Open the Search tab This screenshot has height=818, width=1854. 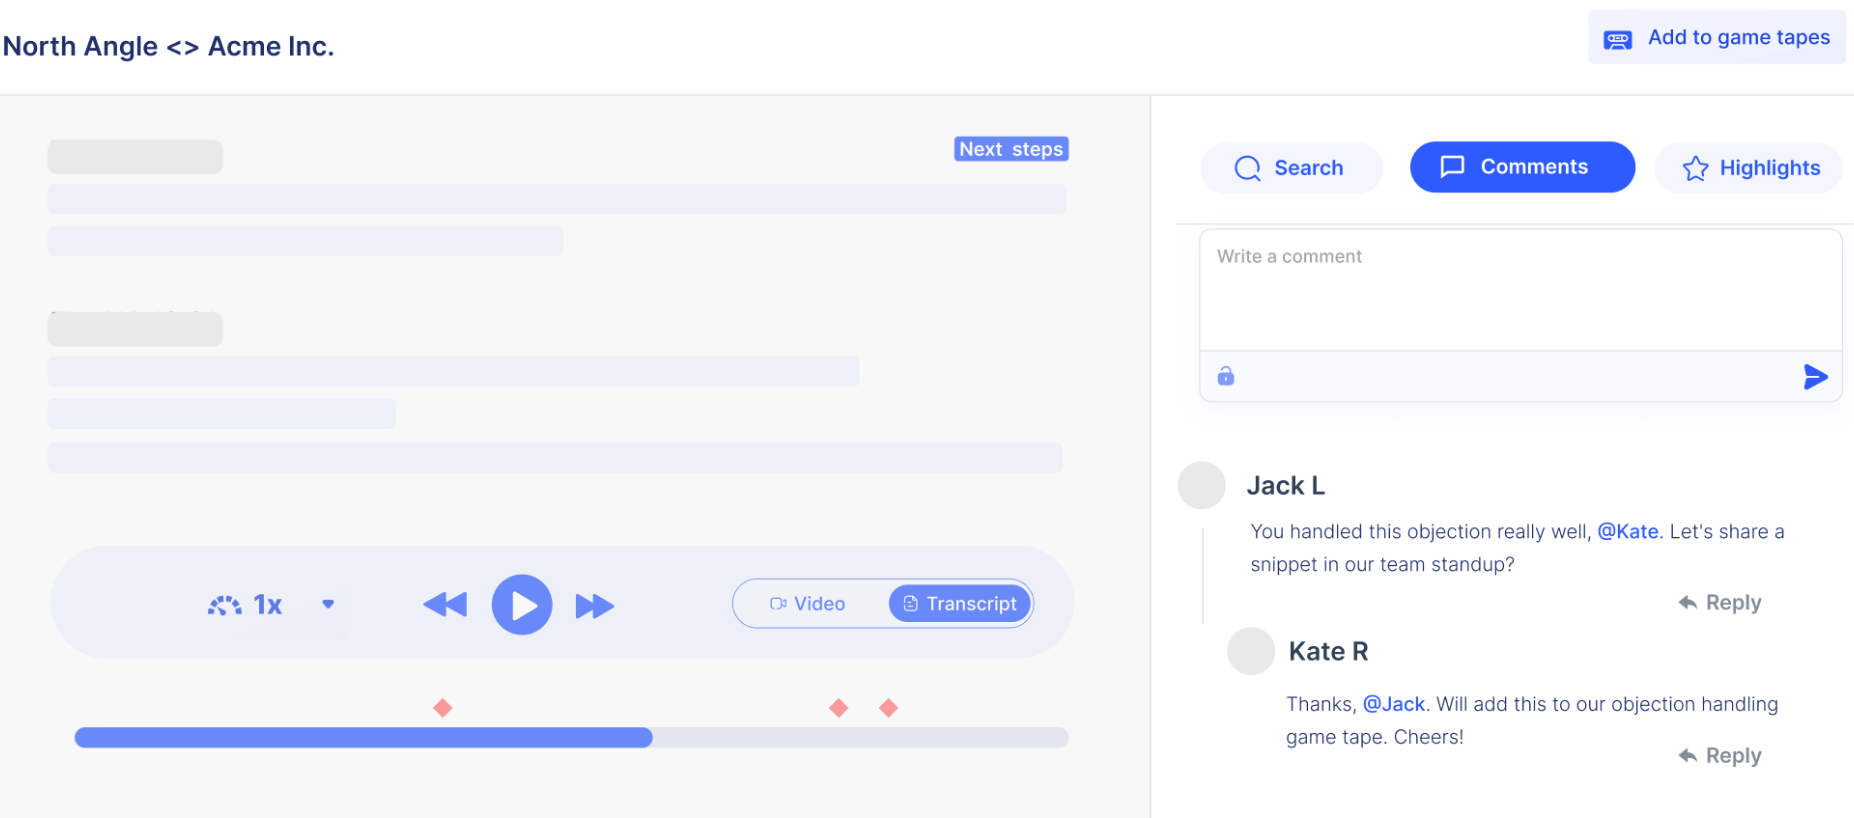tap(1291, 168)
